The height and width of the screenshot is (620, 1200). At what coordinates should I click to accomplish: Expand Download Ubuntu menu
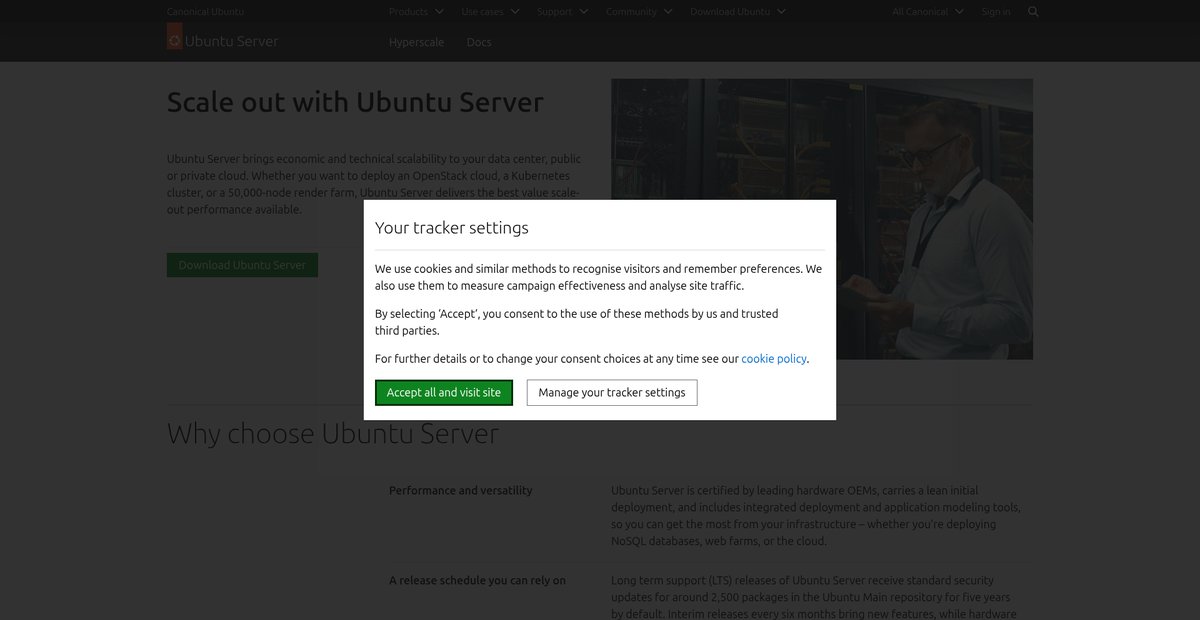[738, 12]
